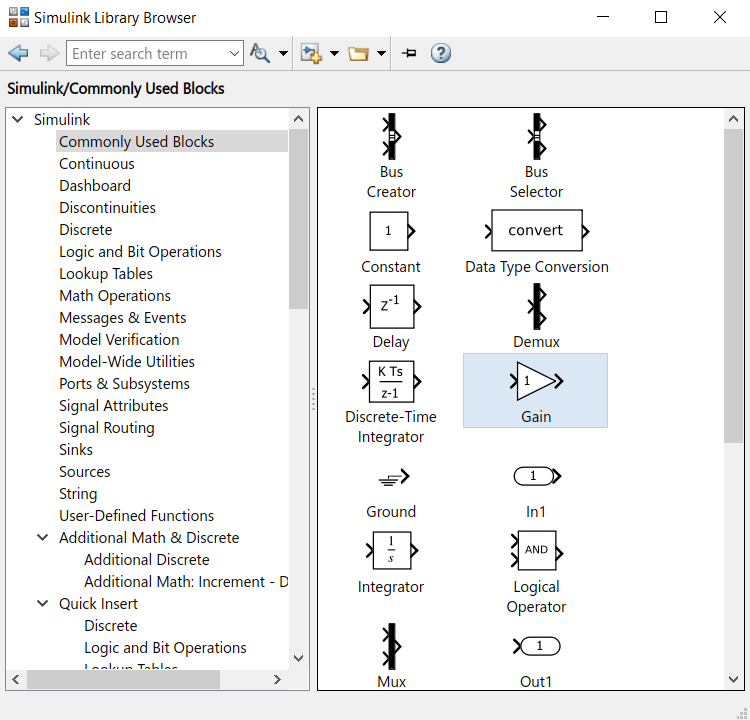Open the new model dropdown arrow

tap(334, 53)
